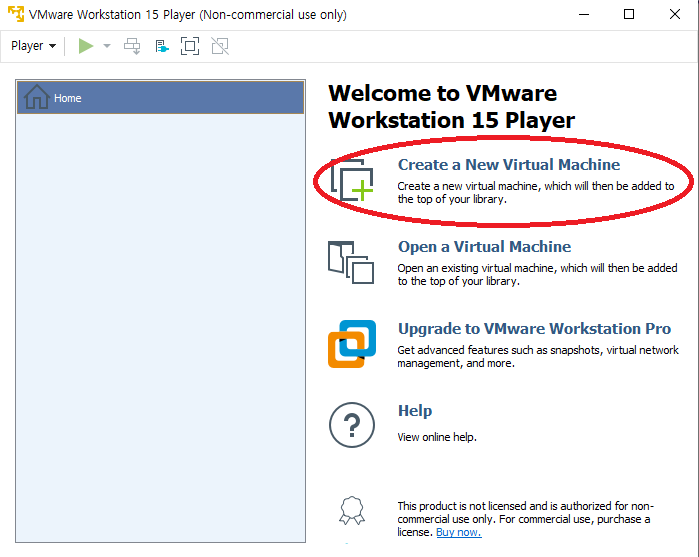Click the VMware logo in title bar
The width and height of the screenshot is (699, 557).
[x=16, y=14]
